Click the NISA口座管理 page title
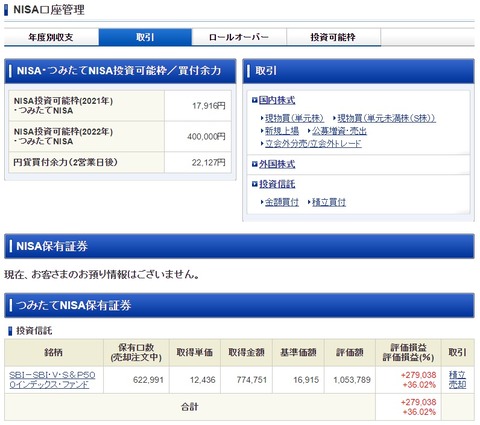This screenshot has height=425, width=480. [49, 10]
